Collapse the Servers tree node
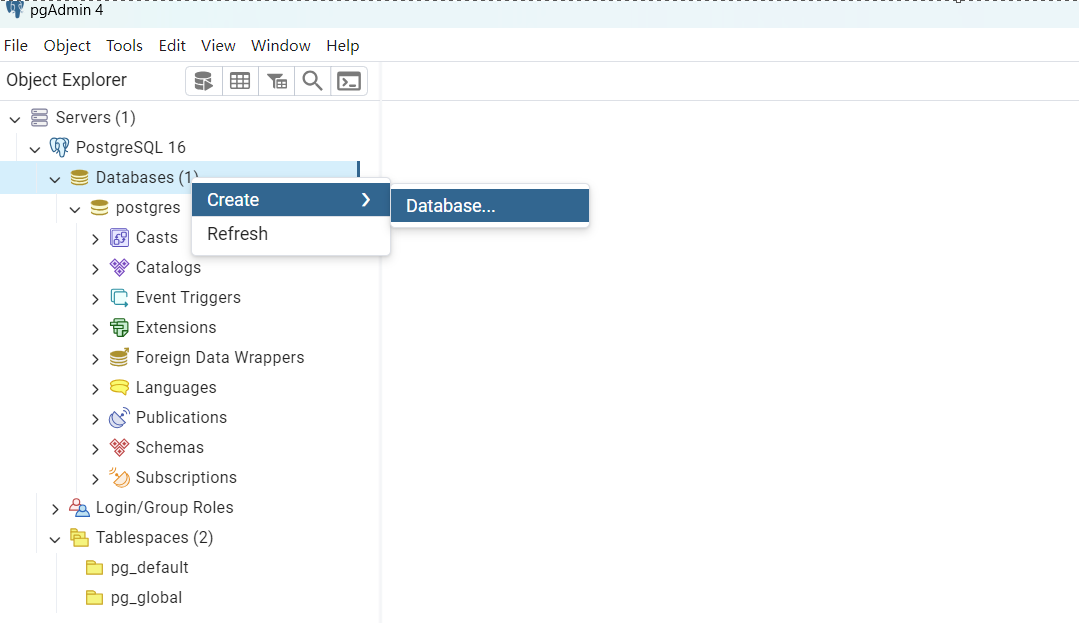1079x623 pixels. [14, 117]
